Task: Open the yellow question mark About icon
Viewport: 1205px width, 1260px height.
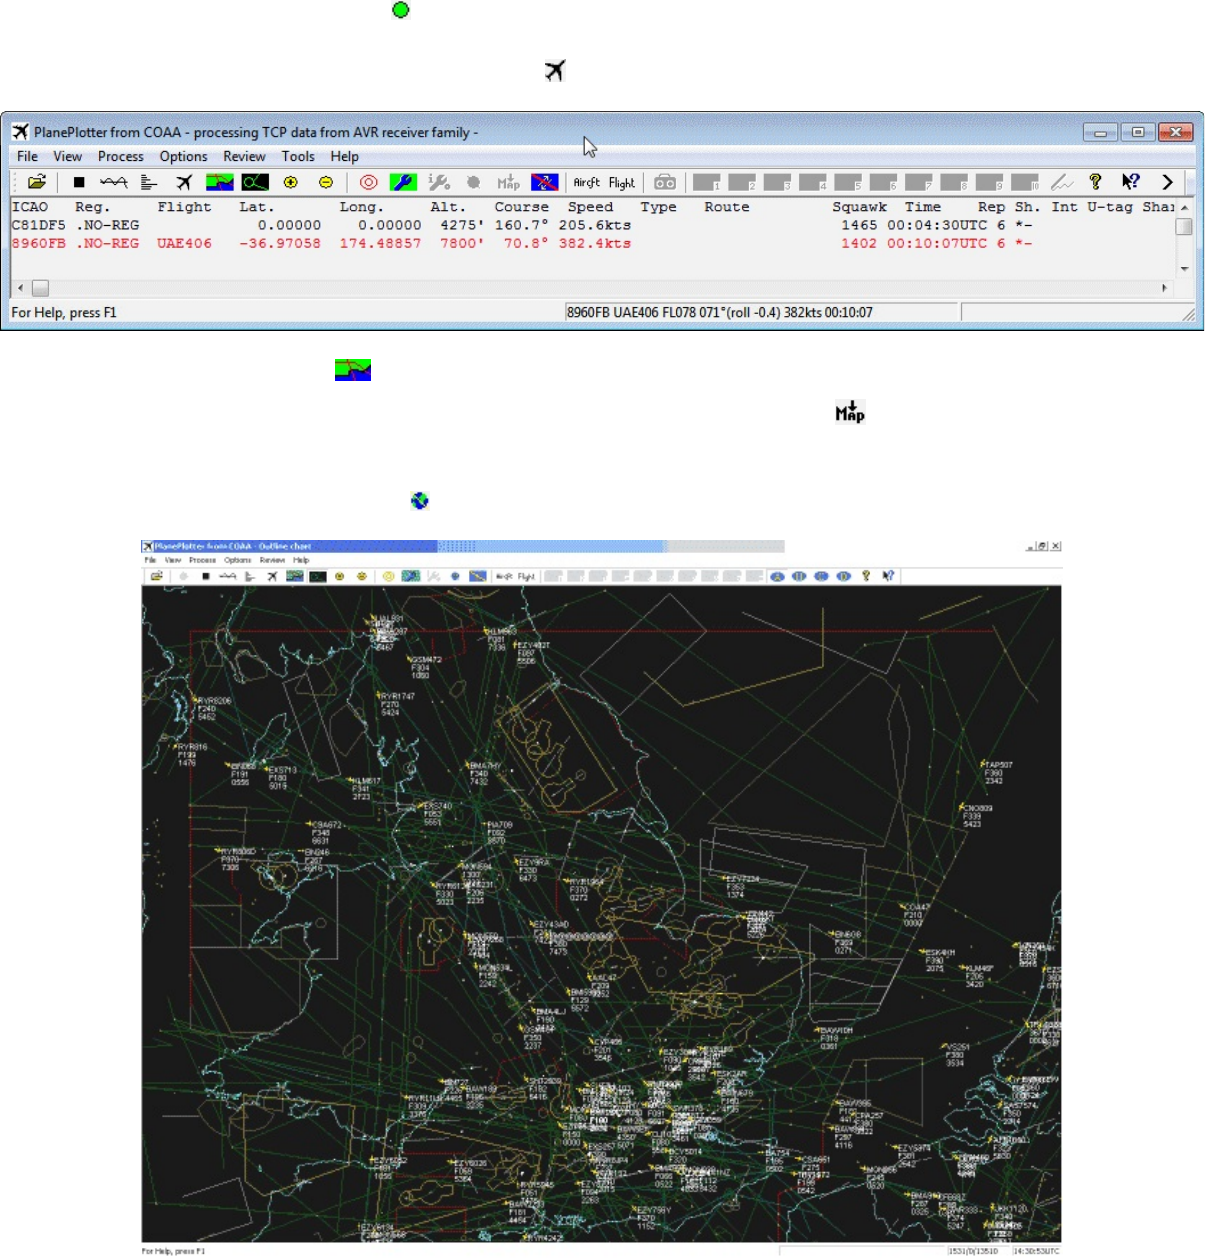Action: click(1096, 182)
